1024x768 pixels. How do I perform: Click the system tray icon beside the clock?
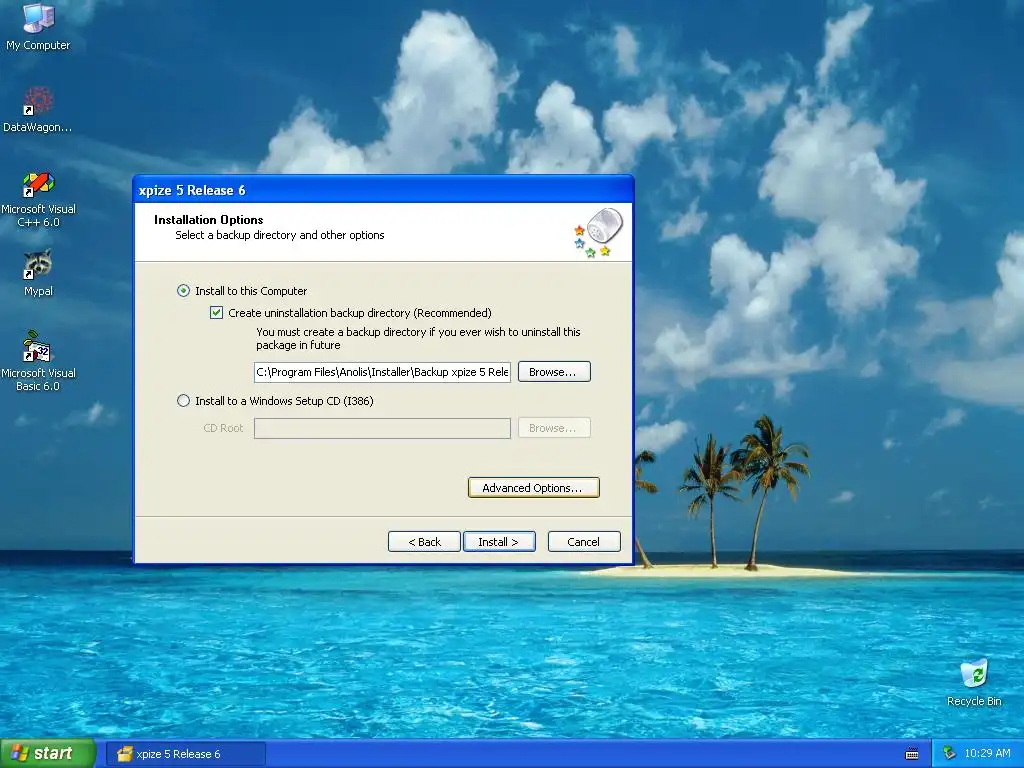pos(949,754)
